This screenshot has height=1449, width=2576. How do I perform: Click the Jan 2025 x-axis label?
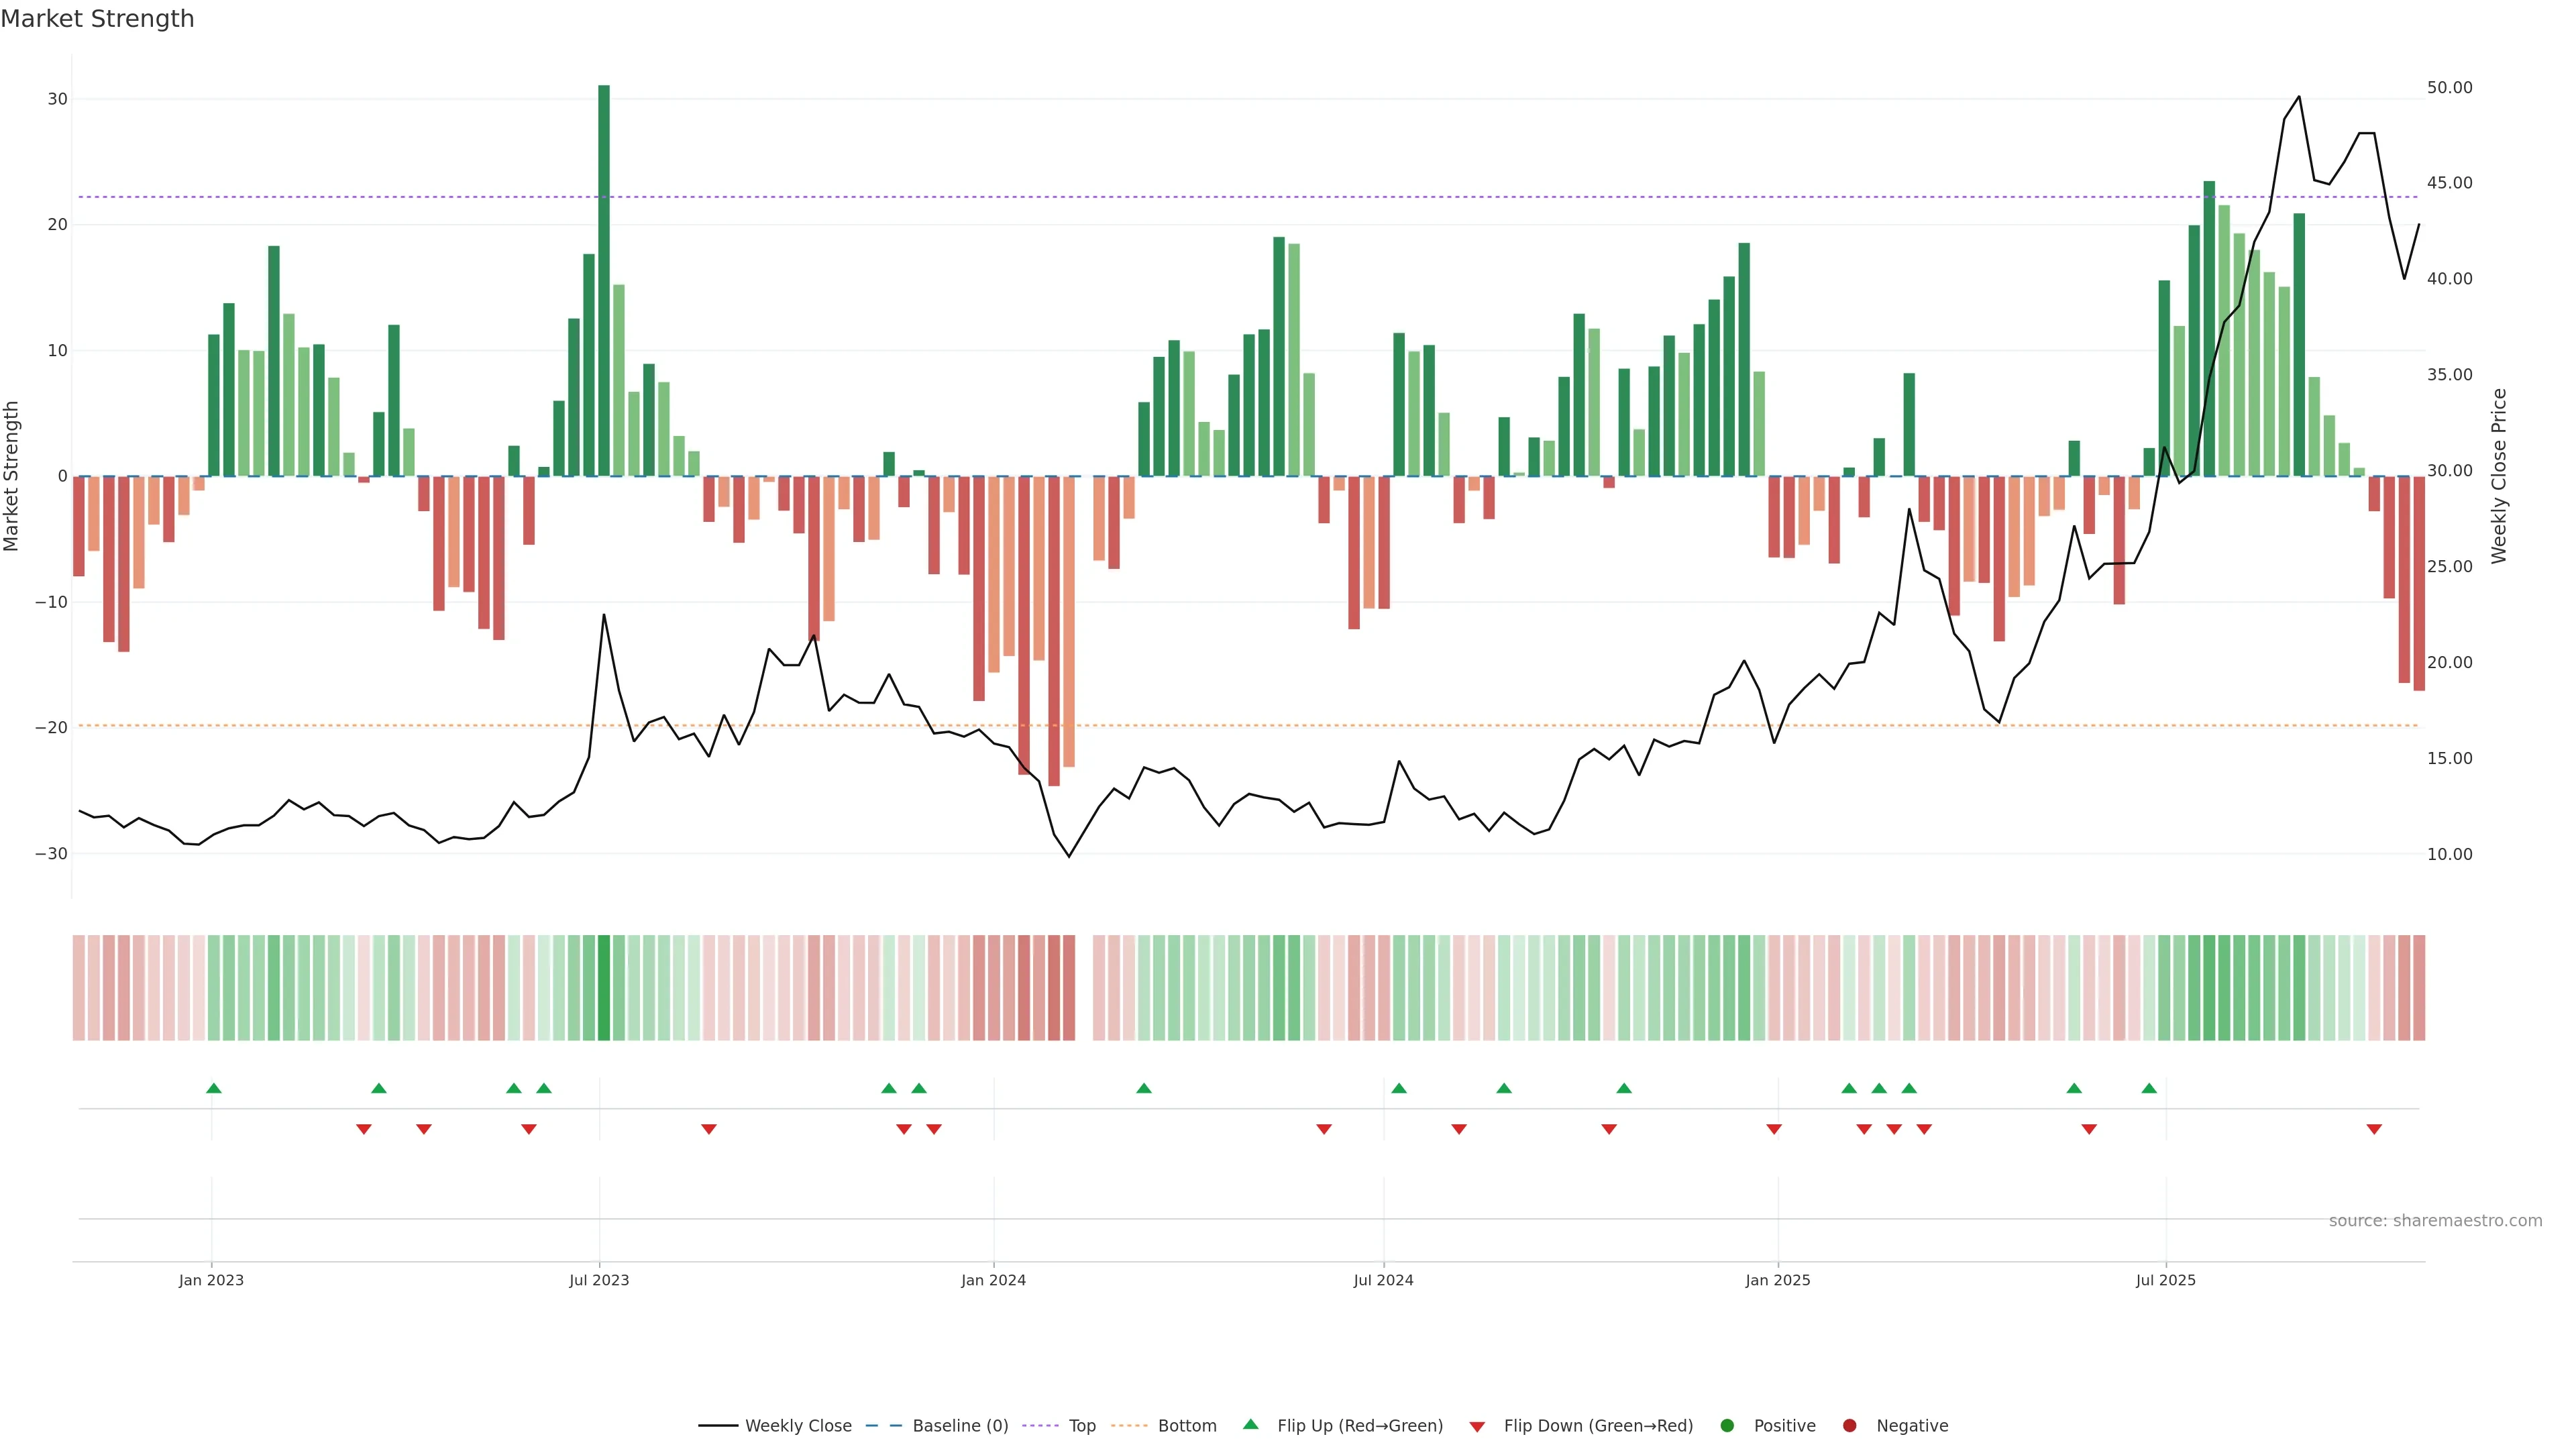[x=1777, y=1280]
